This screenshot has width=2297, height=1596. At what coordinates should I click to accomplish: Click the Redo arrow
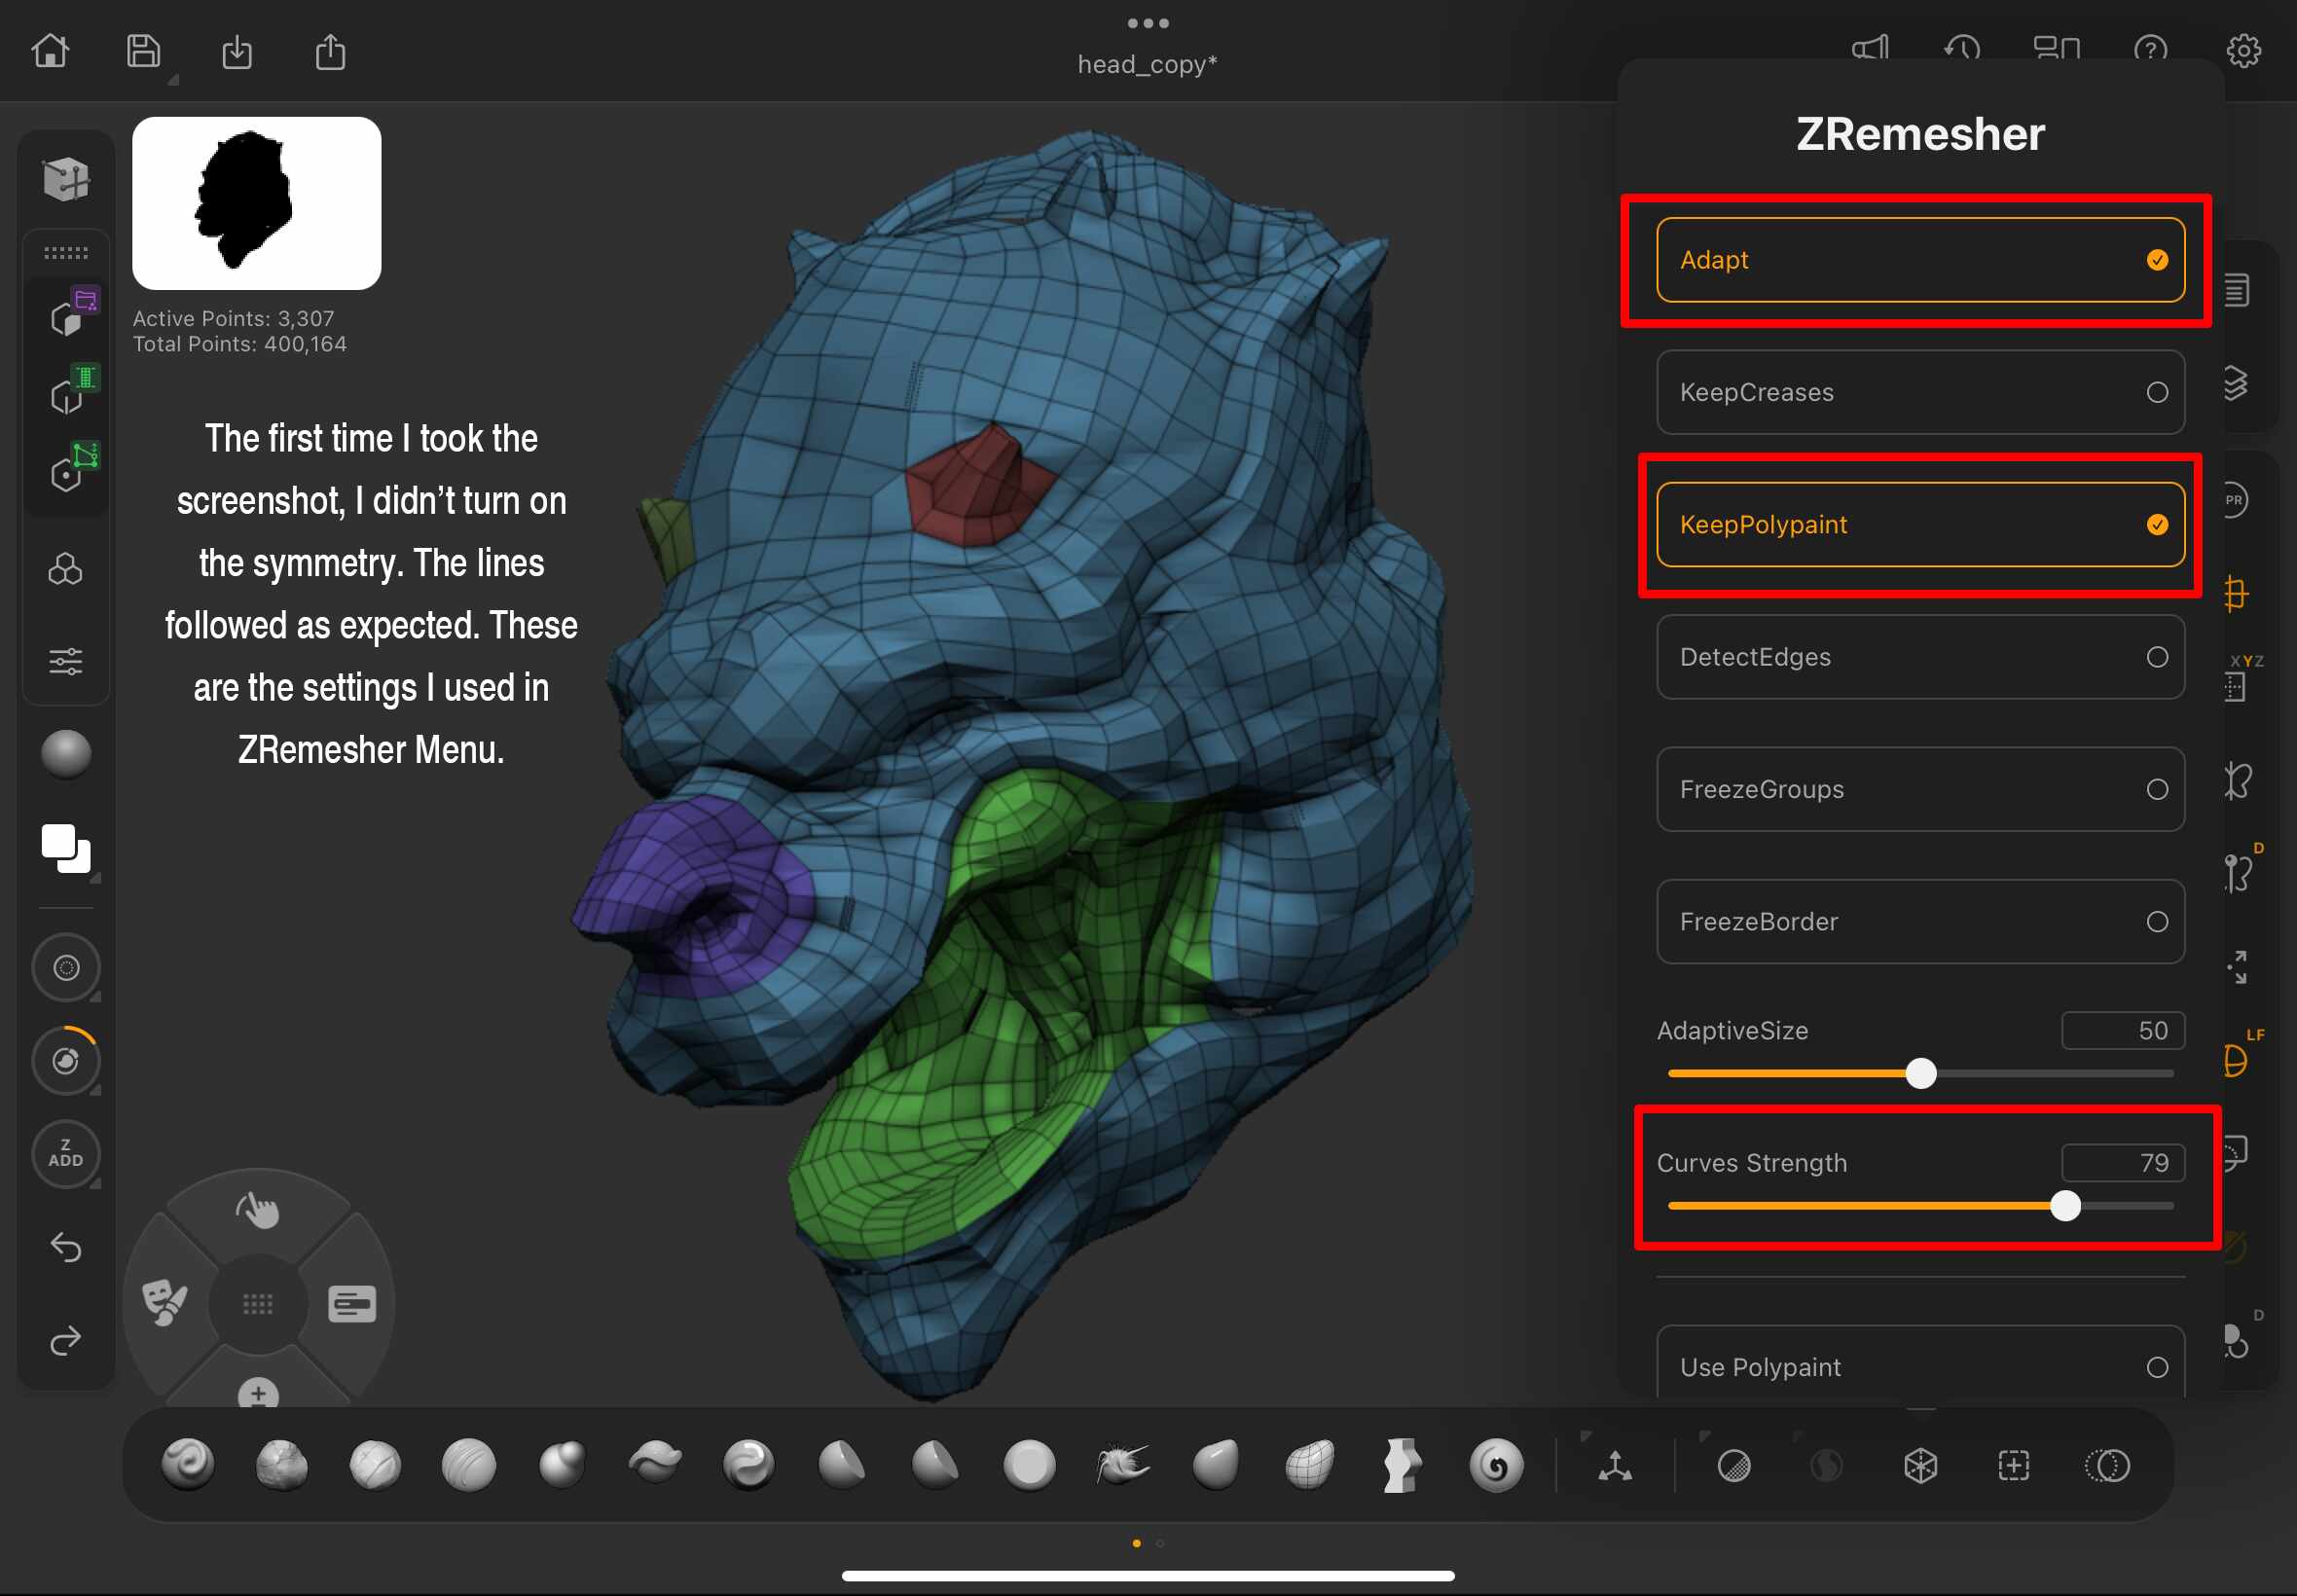(x=66, y=1340)
